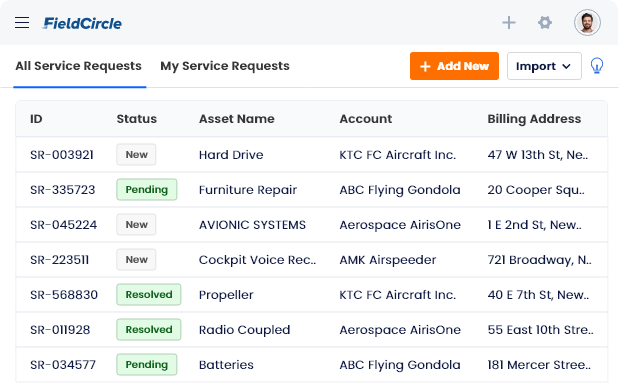Click the New badge for AVIONIC SYSTEMS
Viewport: 619px width, 383px height.
click(136, 224)
